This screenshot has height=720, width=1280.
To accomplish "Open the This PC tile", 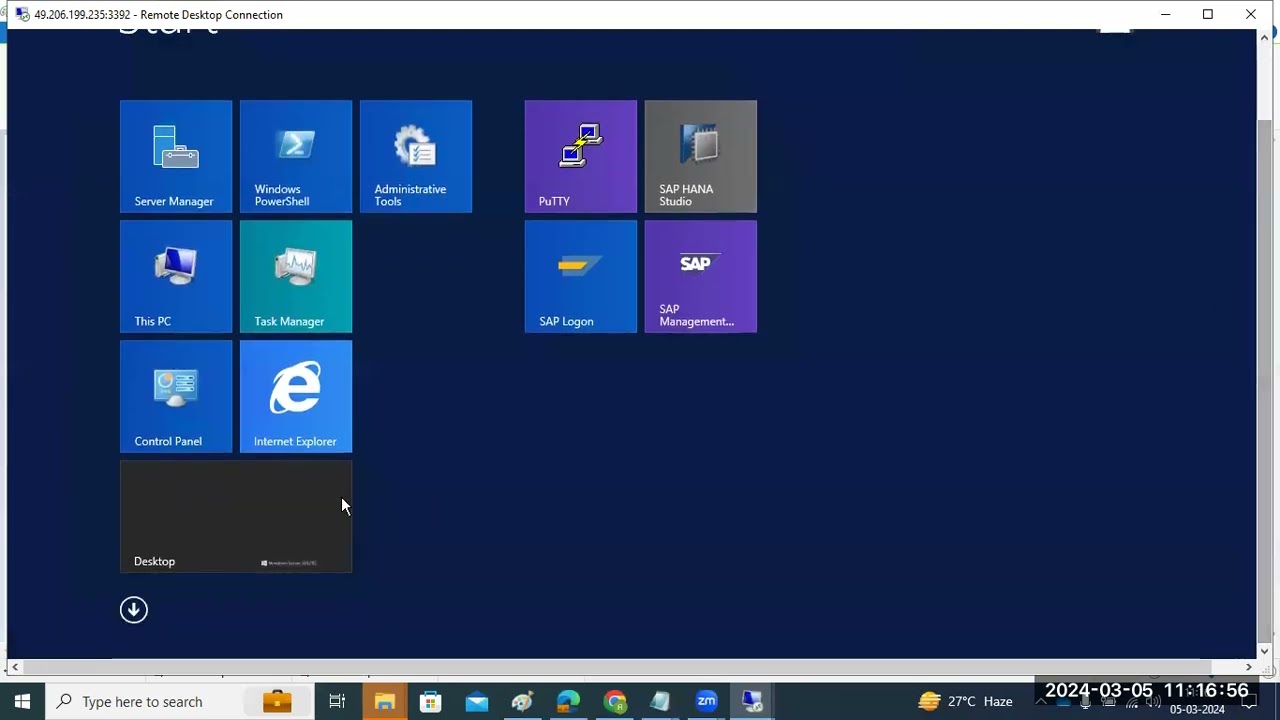I will (x=176, y=276).
